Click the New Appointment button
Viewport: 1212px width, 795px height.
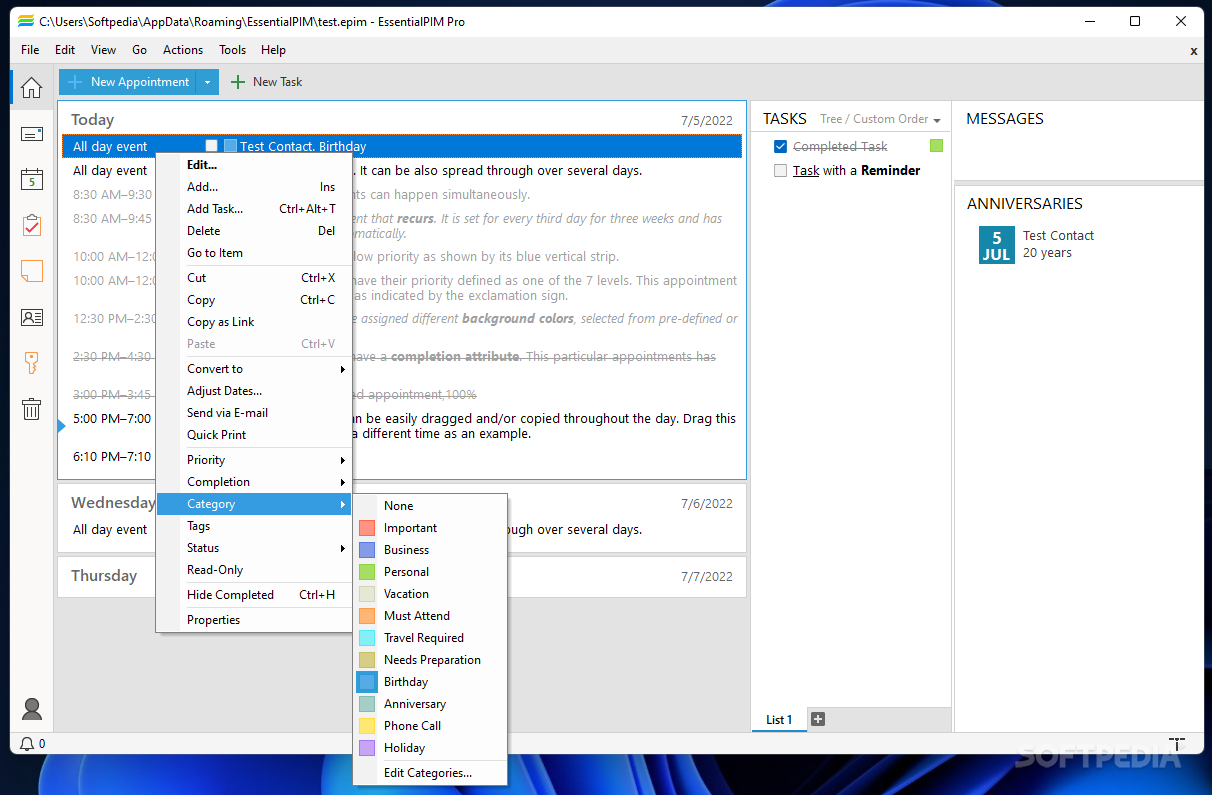point(127,82)
